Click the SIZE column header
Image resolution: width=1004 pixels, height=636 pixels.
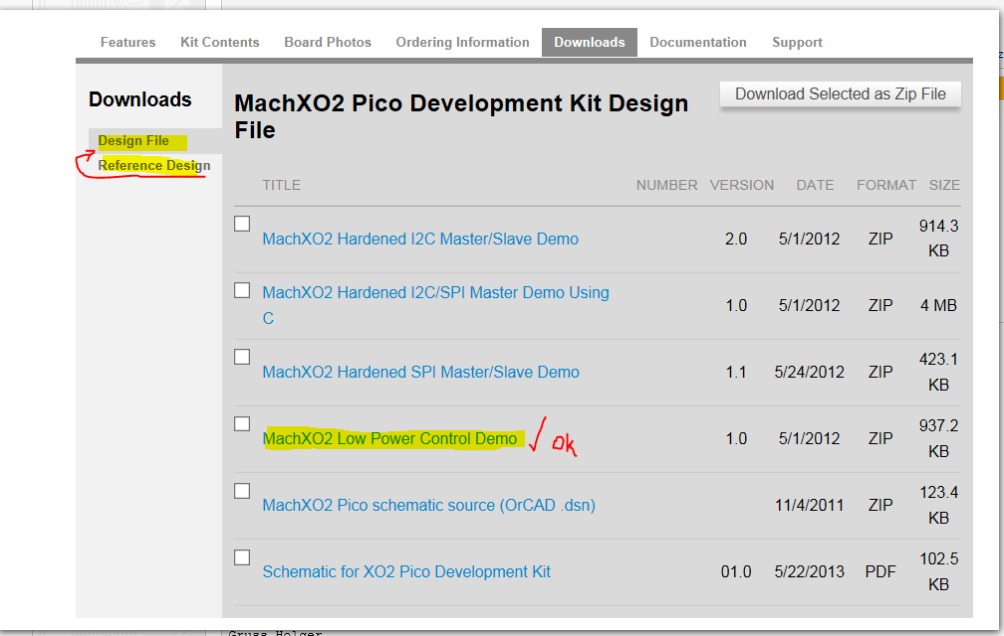[944, 185]
